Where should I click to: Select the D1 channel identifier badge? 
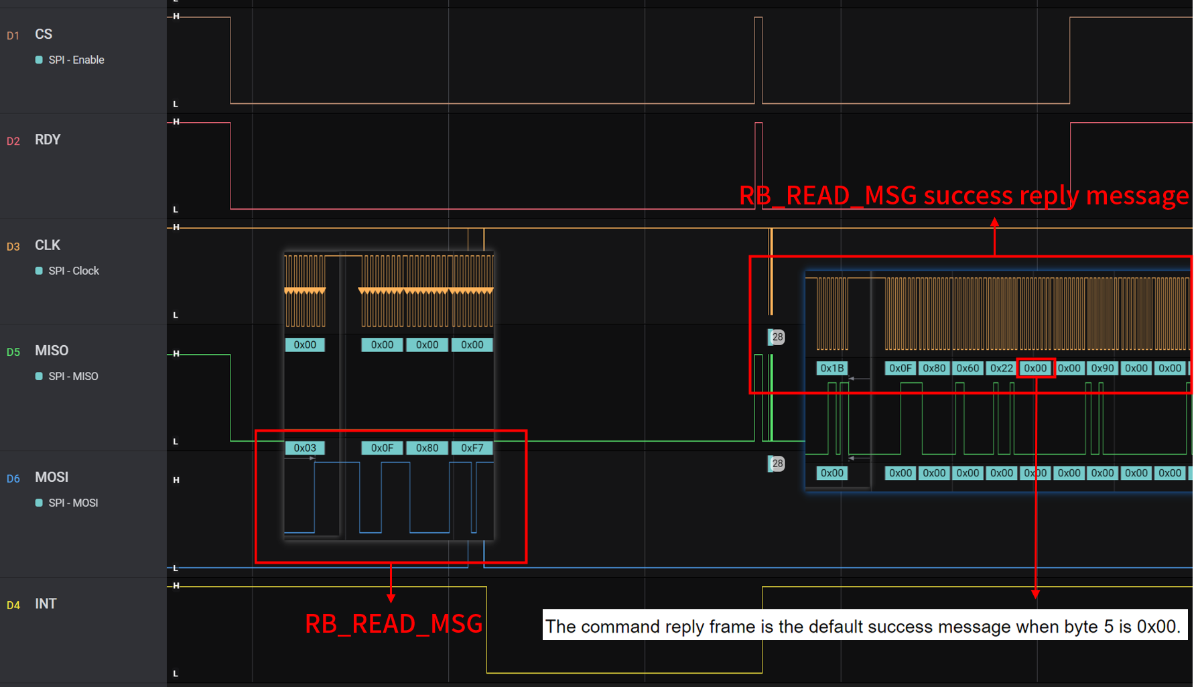[x=13, y=34]
